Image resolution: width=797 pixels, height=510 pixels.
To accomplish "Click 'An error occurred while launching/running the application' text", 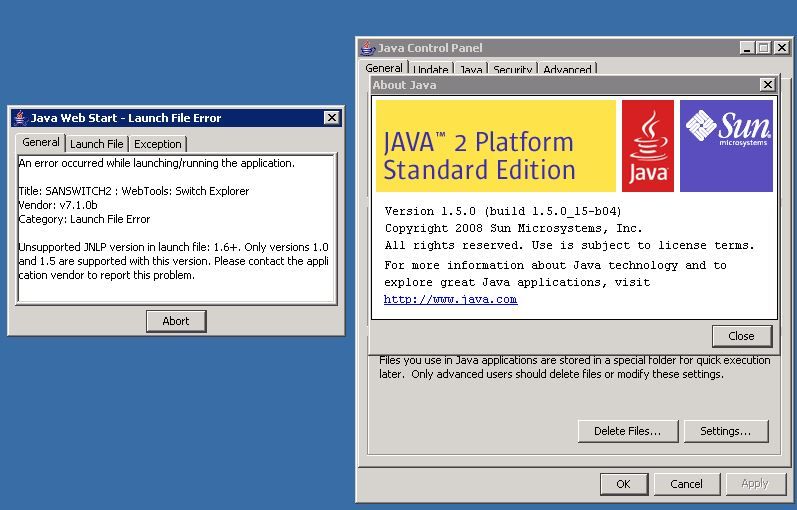I will point(157,163).
